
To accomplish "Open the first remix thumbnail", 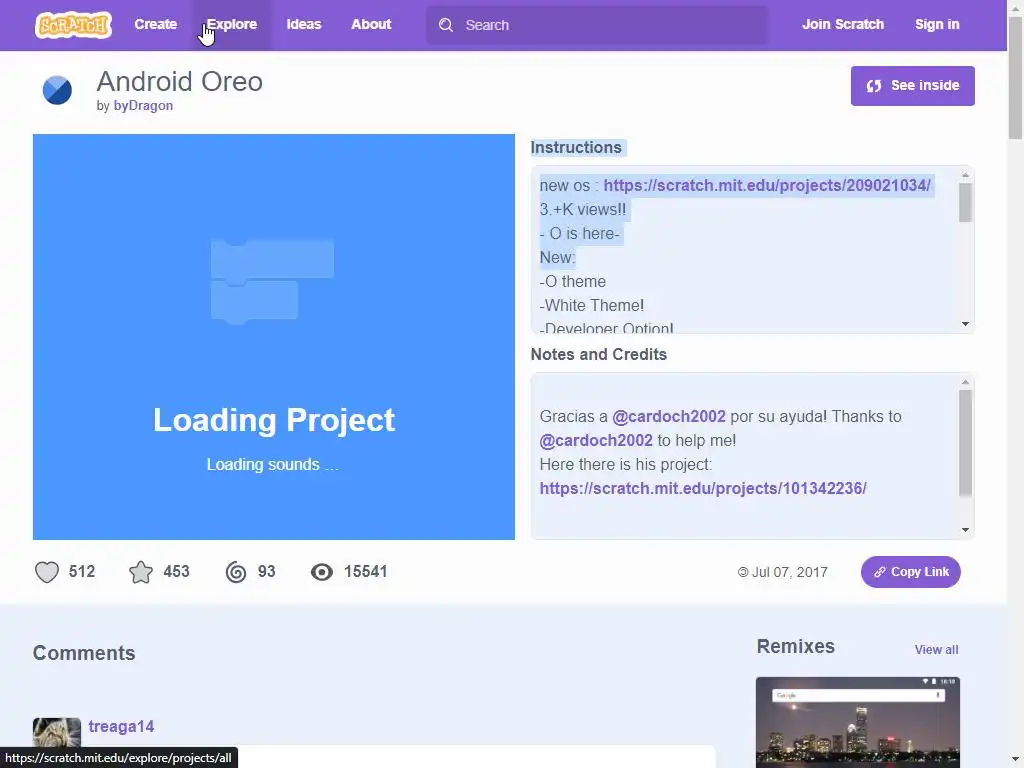I will pyautogui.click(x=857, y=722).
